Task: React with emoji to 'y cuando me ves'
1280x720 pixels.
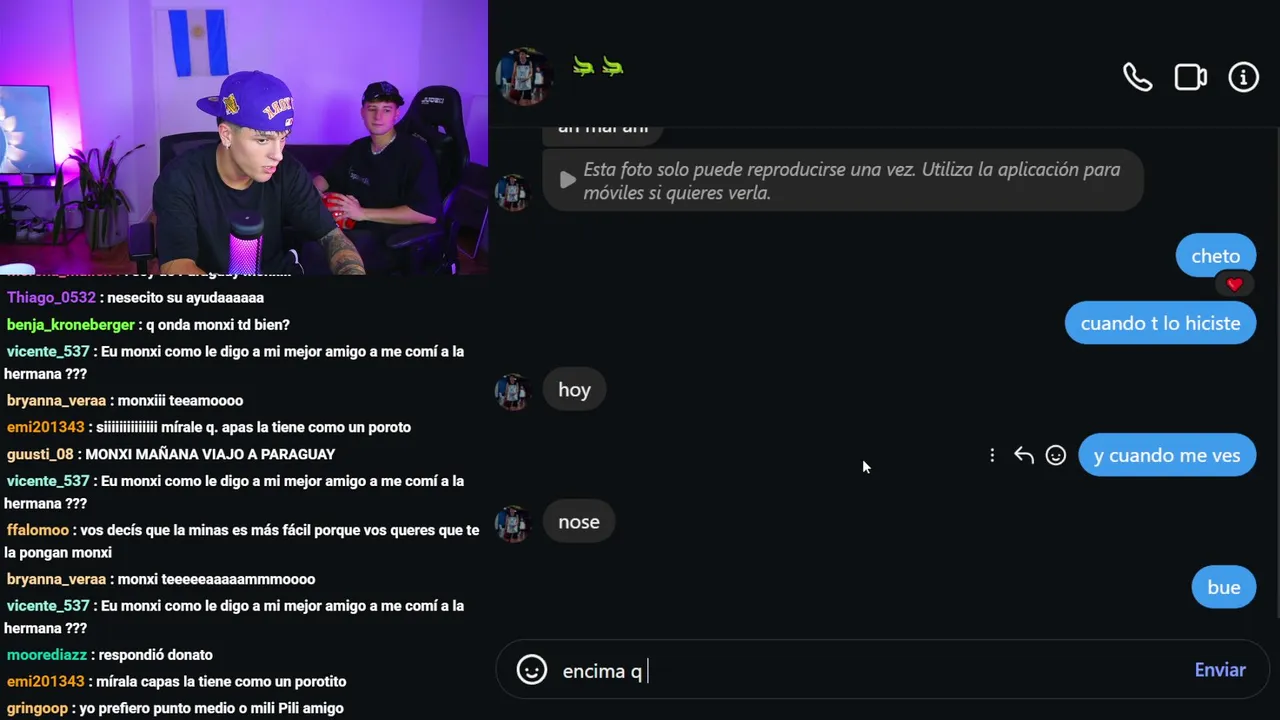Action: click(1055, 455)
